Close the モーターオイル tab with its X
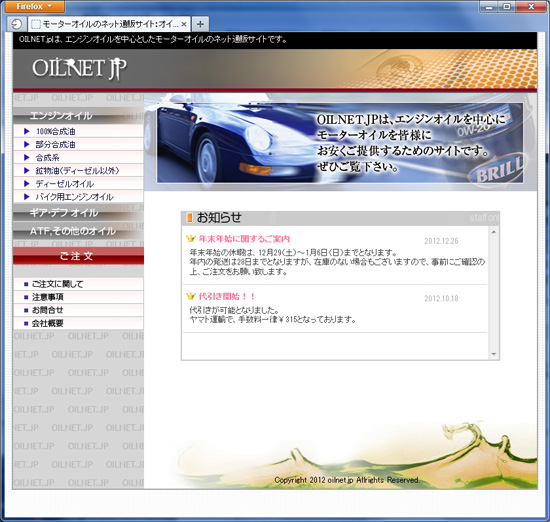Viewport: 550px width, 522px height. tap(184, 24)
